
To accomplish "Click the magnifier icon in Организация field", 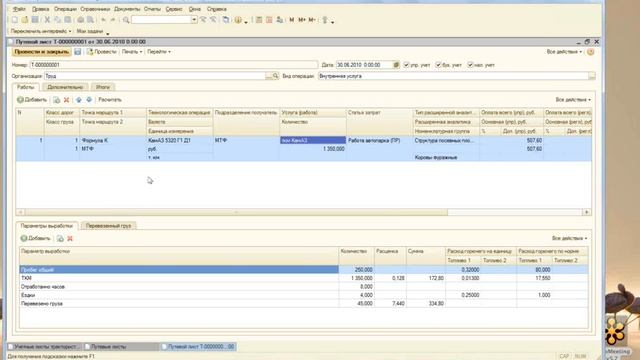I will pyautogui.click(x=276, y=76).
